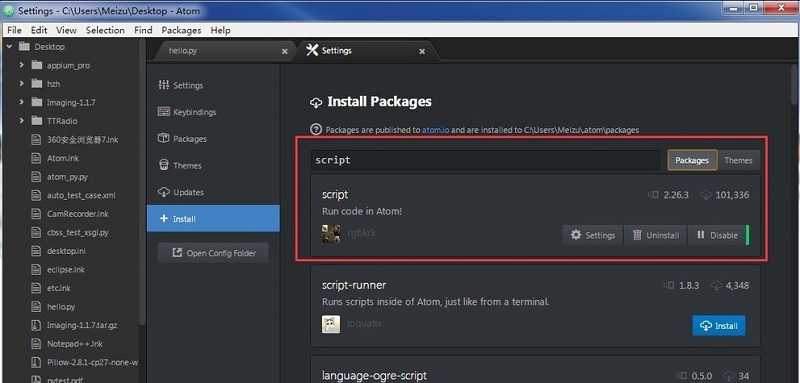Click the Desktop folder icon in tree
The height and width of the screenshot is (383, 800).
(24, 46)
